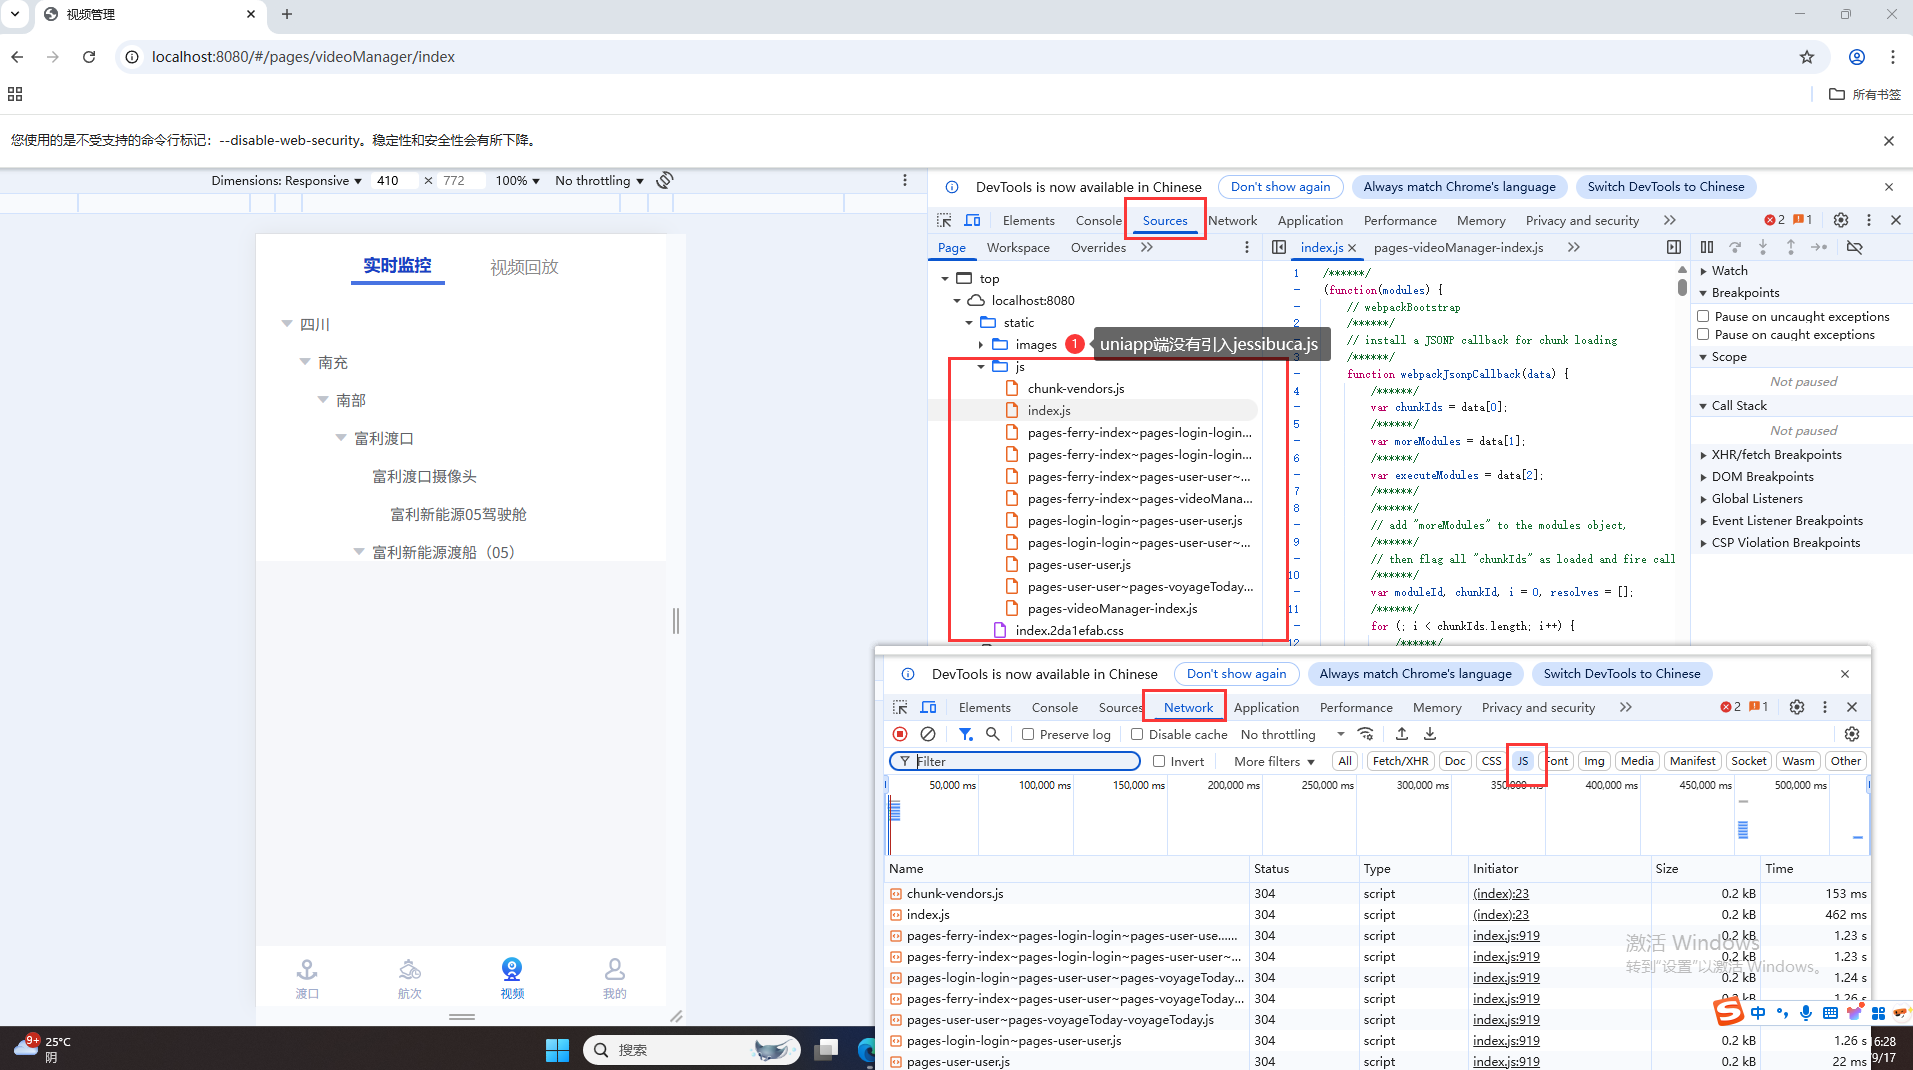Enable the Preserve log checkbox

[x=1028, y=734]
